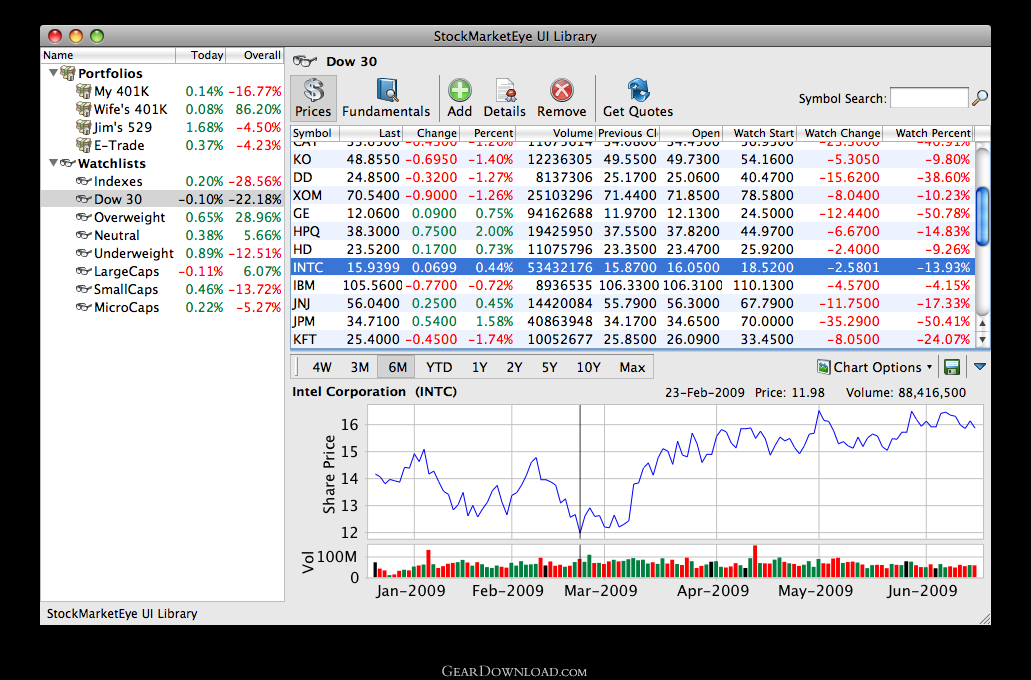Open the Chart Options dropdown
1031x680 pixels.
875,367
